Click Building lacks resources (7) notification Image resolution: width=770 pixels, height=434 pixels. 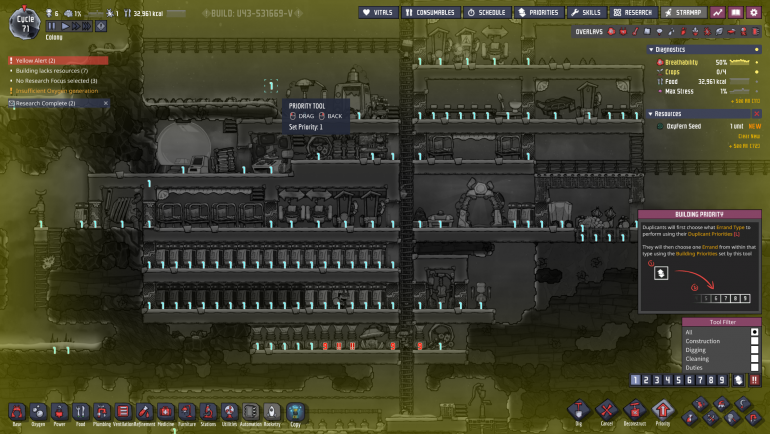[x=52, y=71]
